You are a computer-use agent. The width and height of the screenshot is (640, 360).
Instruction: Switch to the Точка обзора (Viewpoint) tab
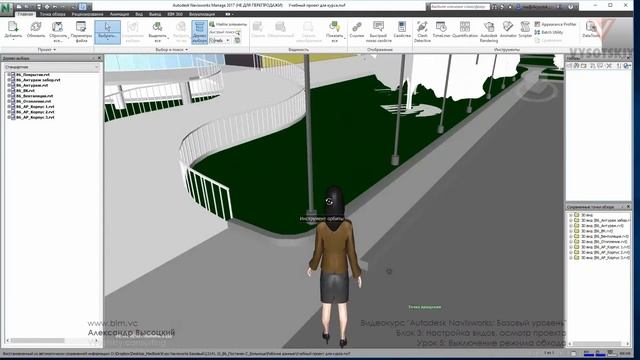tap(52, 14)
